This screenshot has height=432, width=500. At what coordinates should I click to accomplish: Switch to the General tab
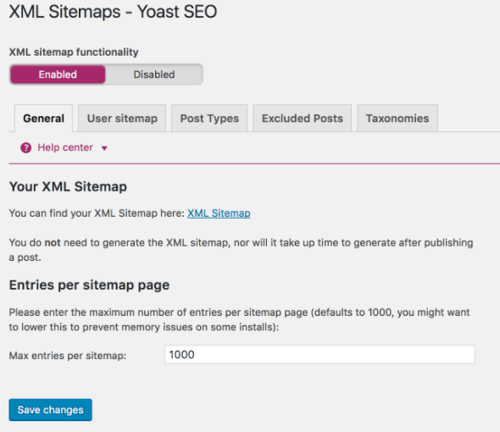pos(44,118)
